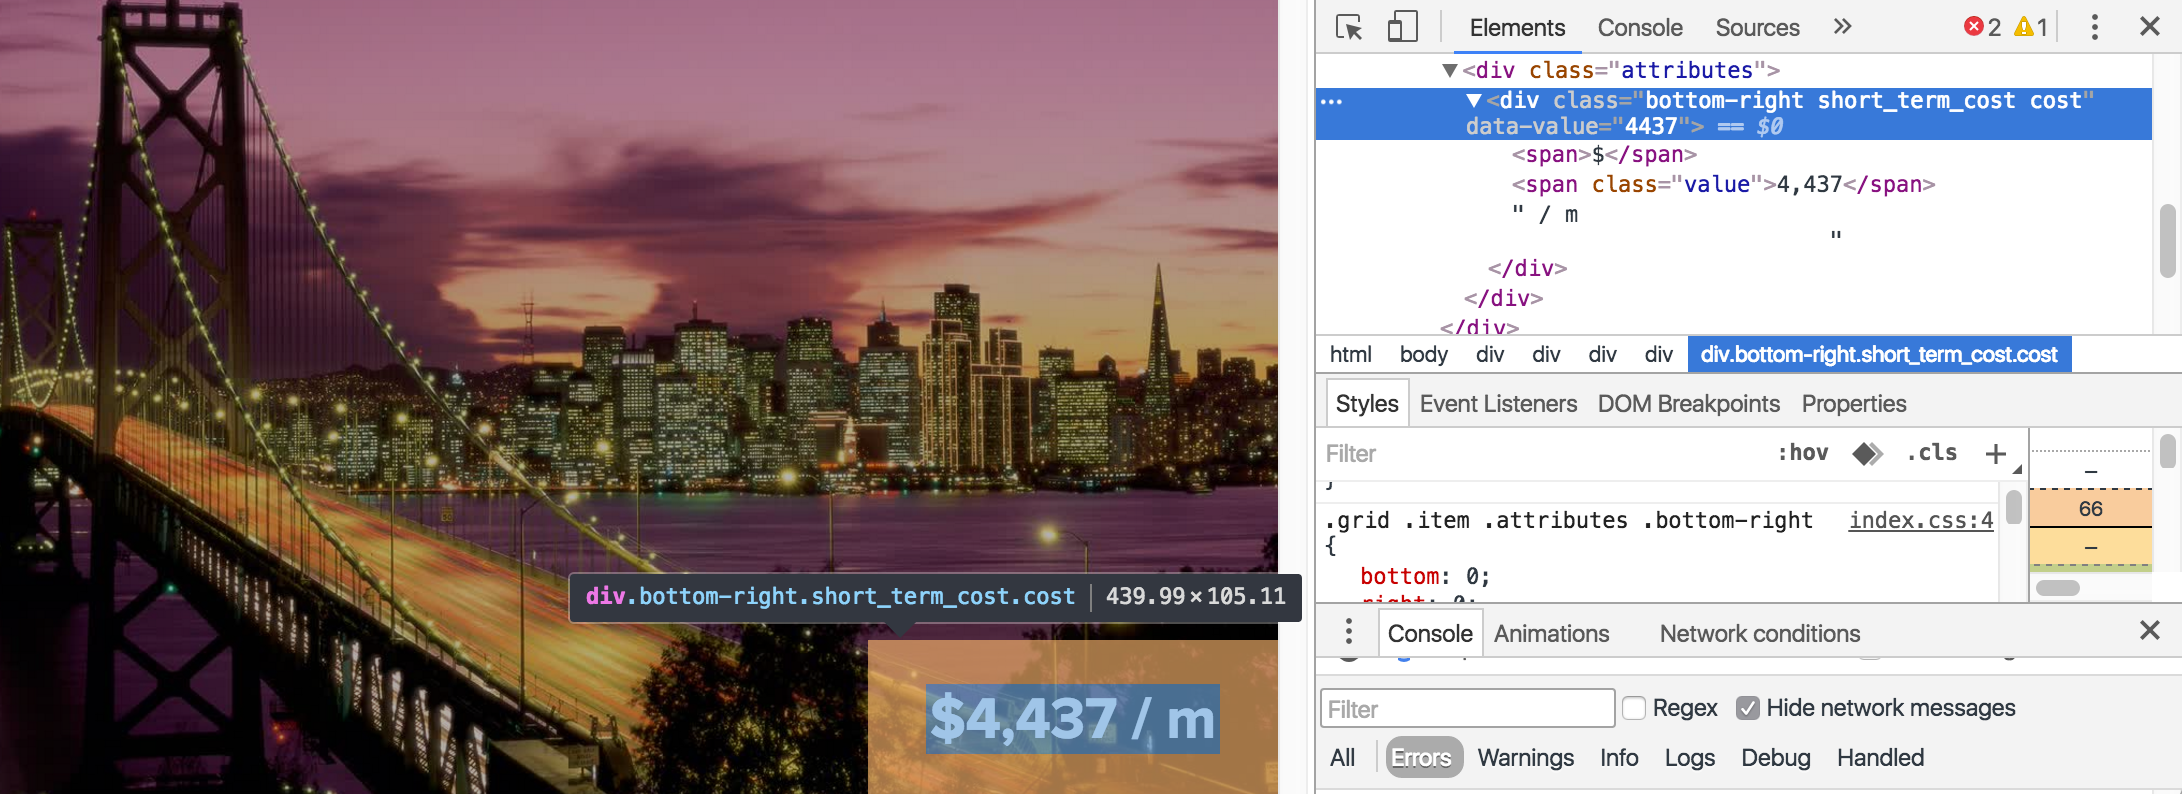Select the Info log level filter
Image resolution: width=2182 pixels, height=794 pixels.
click(1618, 758)
